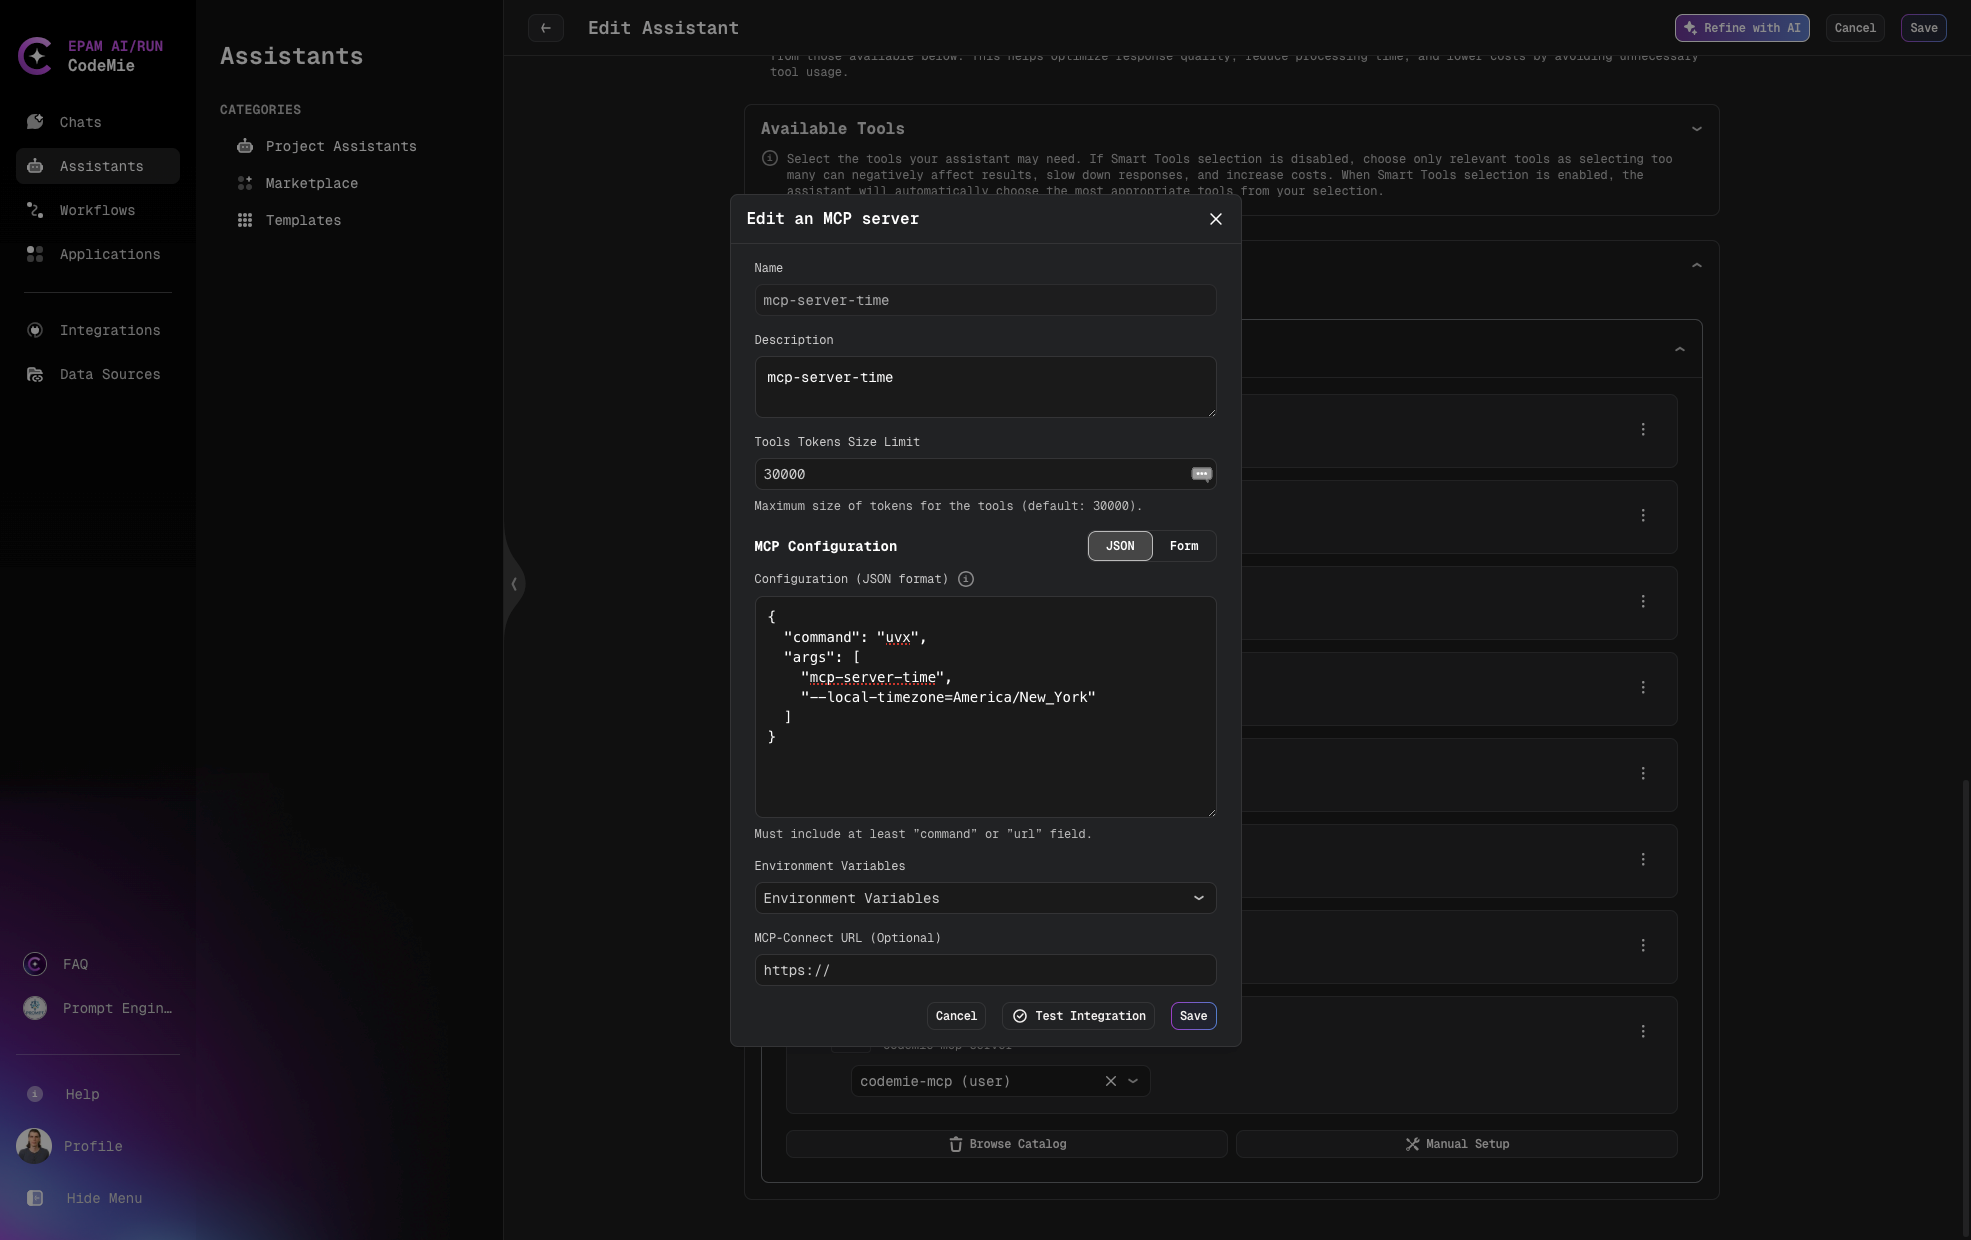Image resolution: width=1971 pixels, height=1240 pixels.
Task: Click the Tools Tokens Size Limit field
Action: (x=970, y=474)
